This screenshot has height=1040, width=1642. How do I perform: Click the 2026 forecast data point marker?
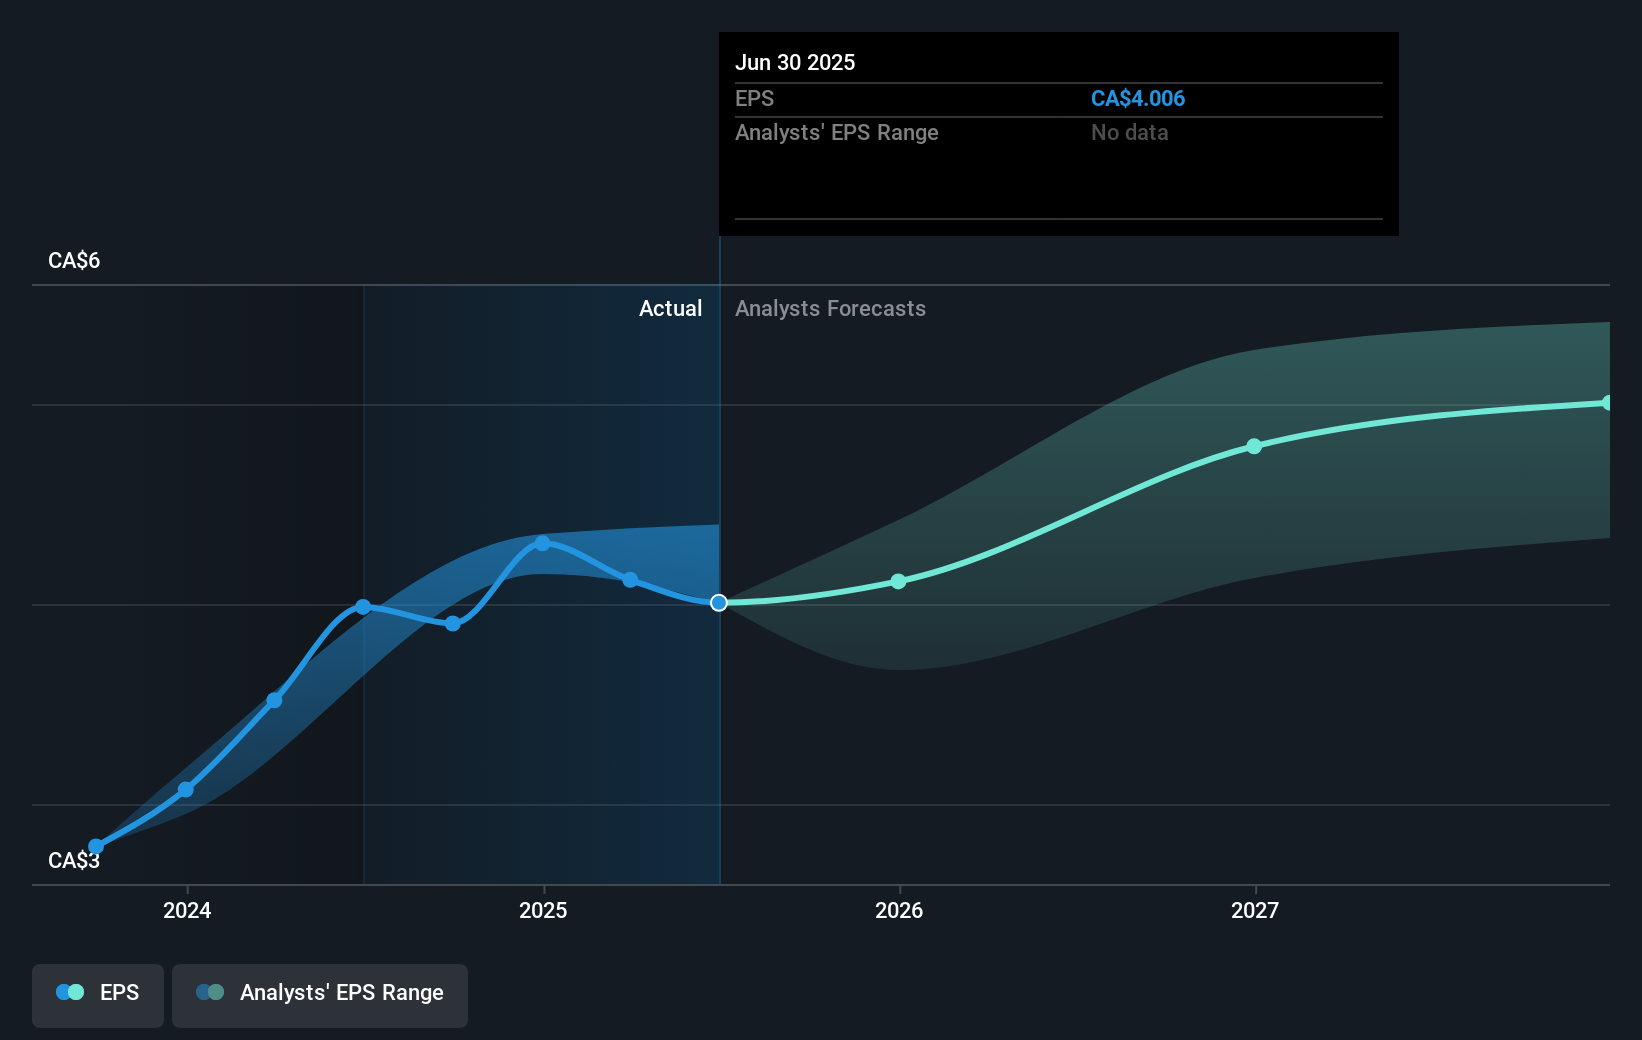898,580
